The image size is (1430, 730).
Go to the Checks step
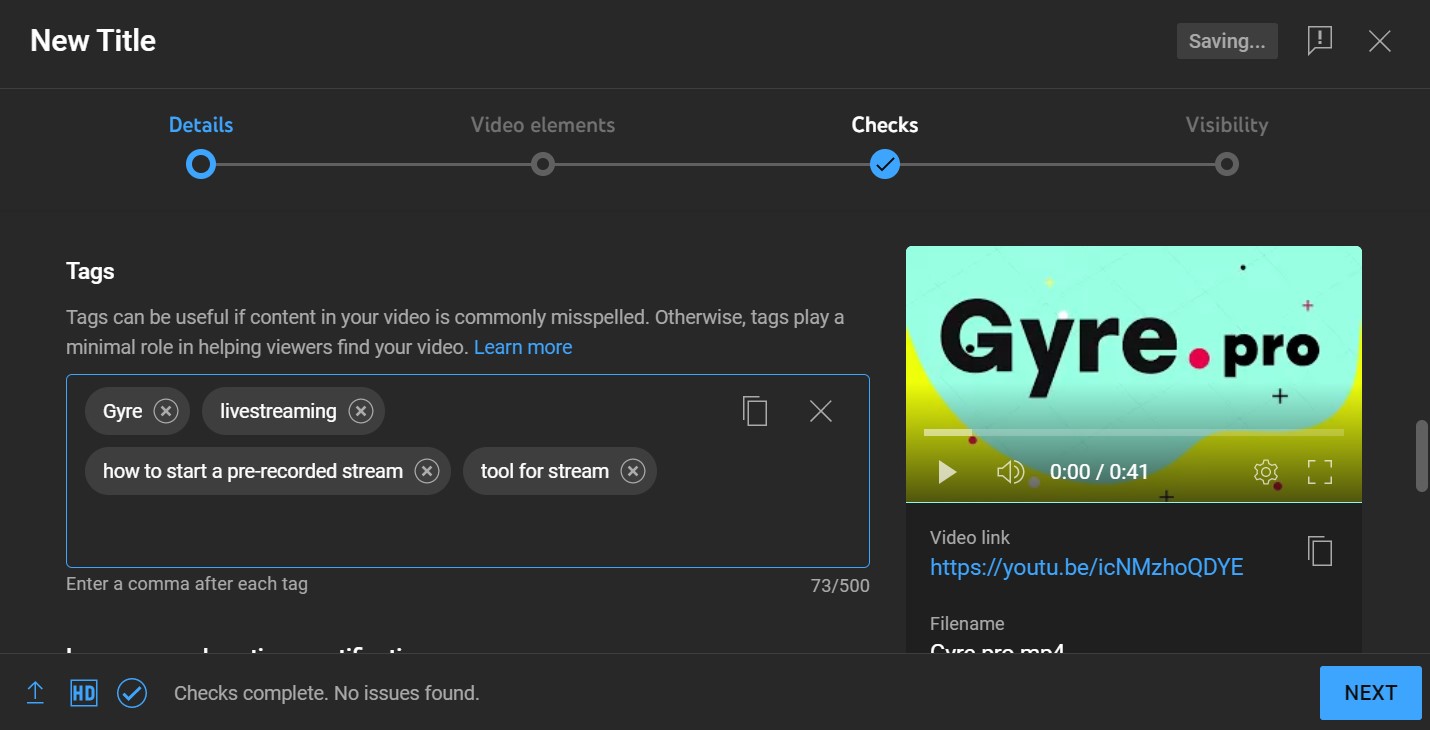tap(885, 125)
